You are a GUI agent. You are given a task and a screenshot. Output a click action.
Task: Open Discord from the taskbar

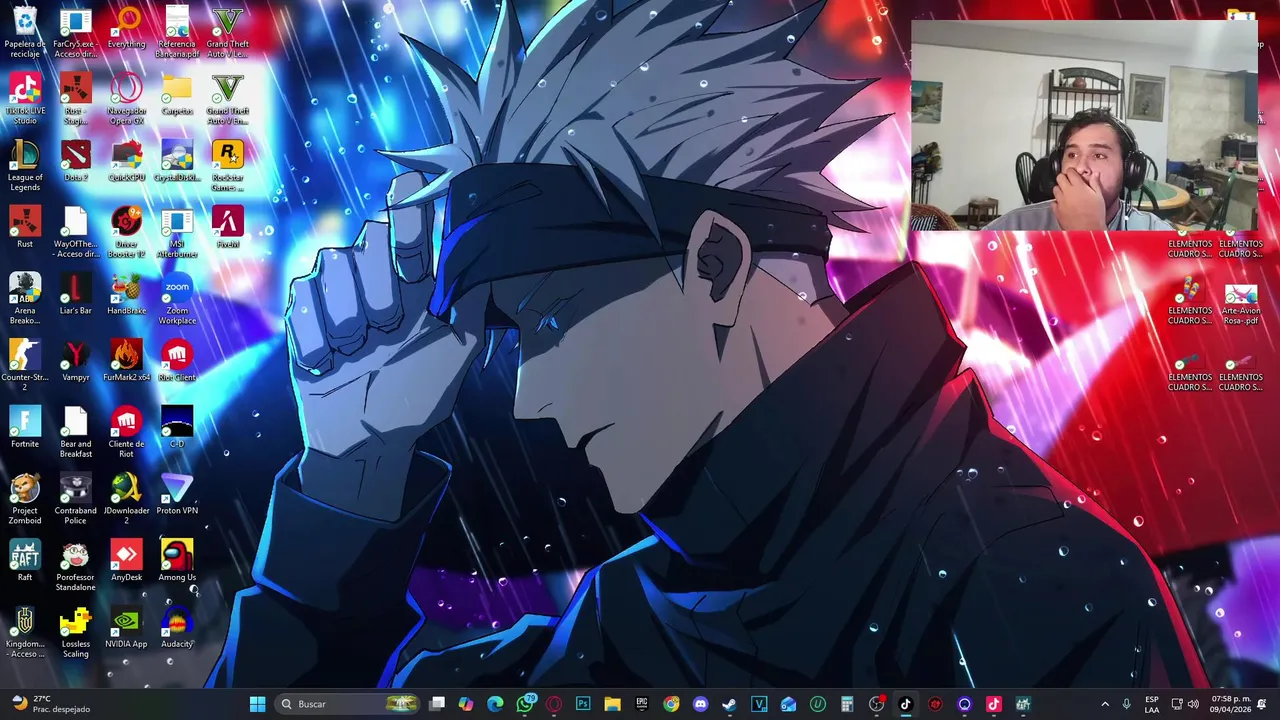coord(700,704)
